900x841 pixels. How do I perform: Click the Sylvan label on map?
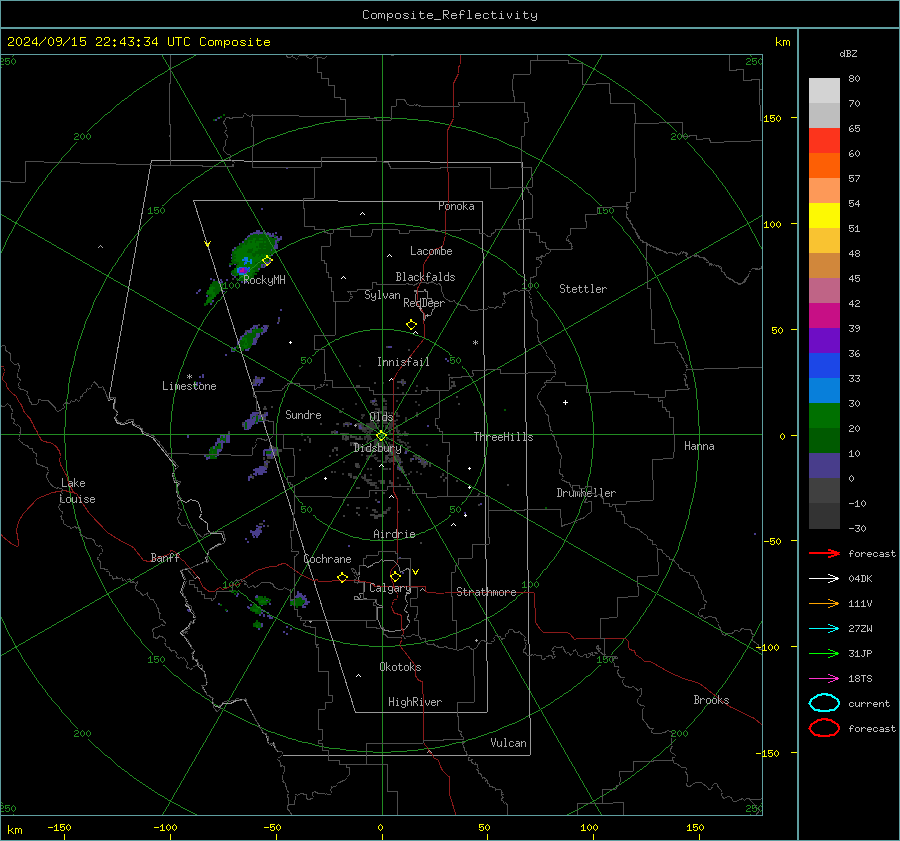(x=382, y=295)
